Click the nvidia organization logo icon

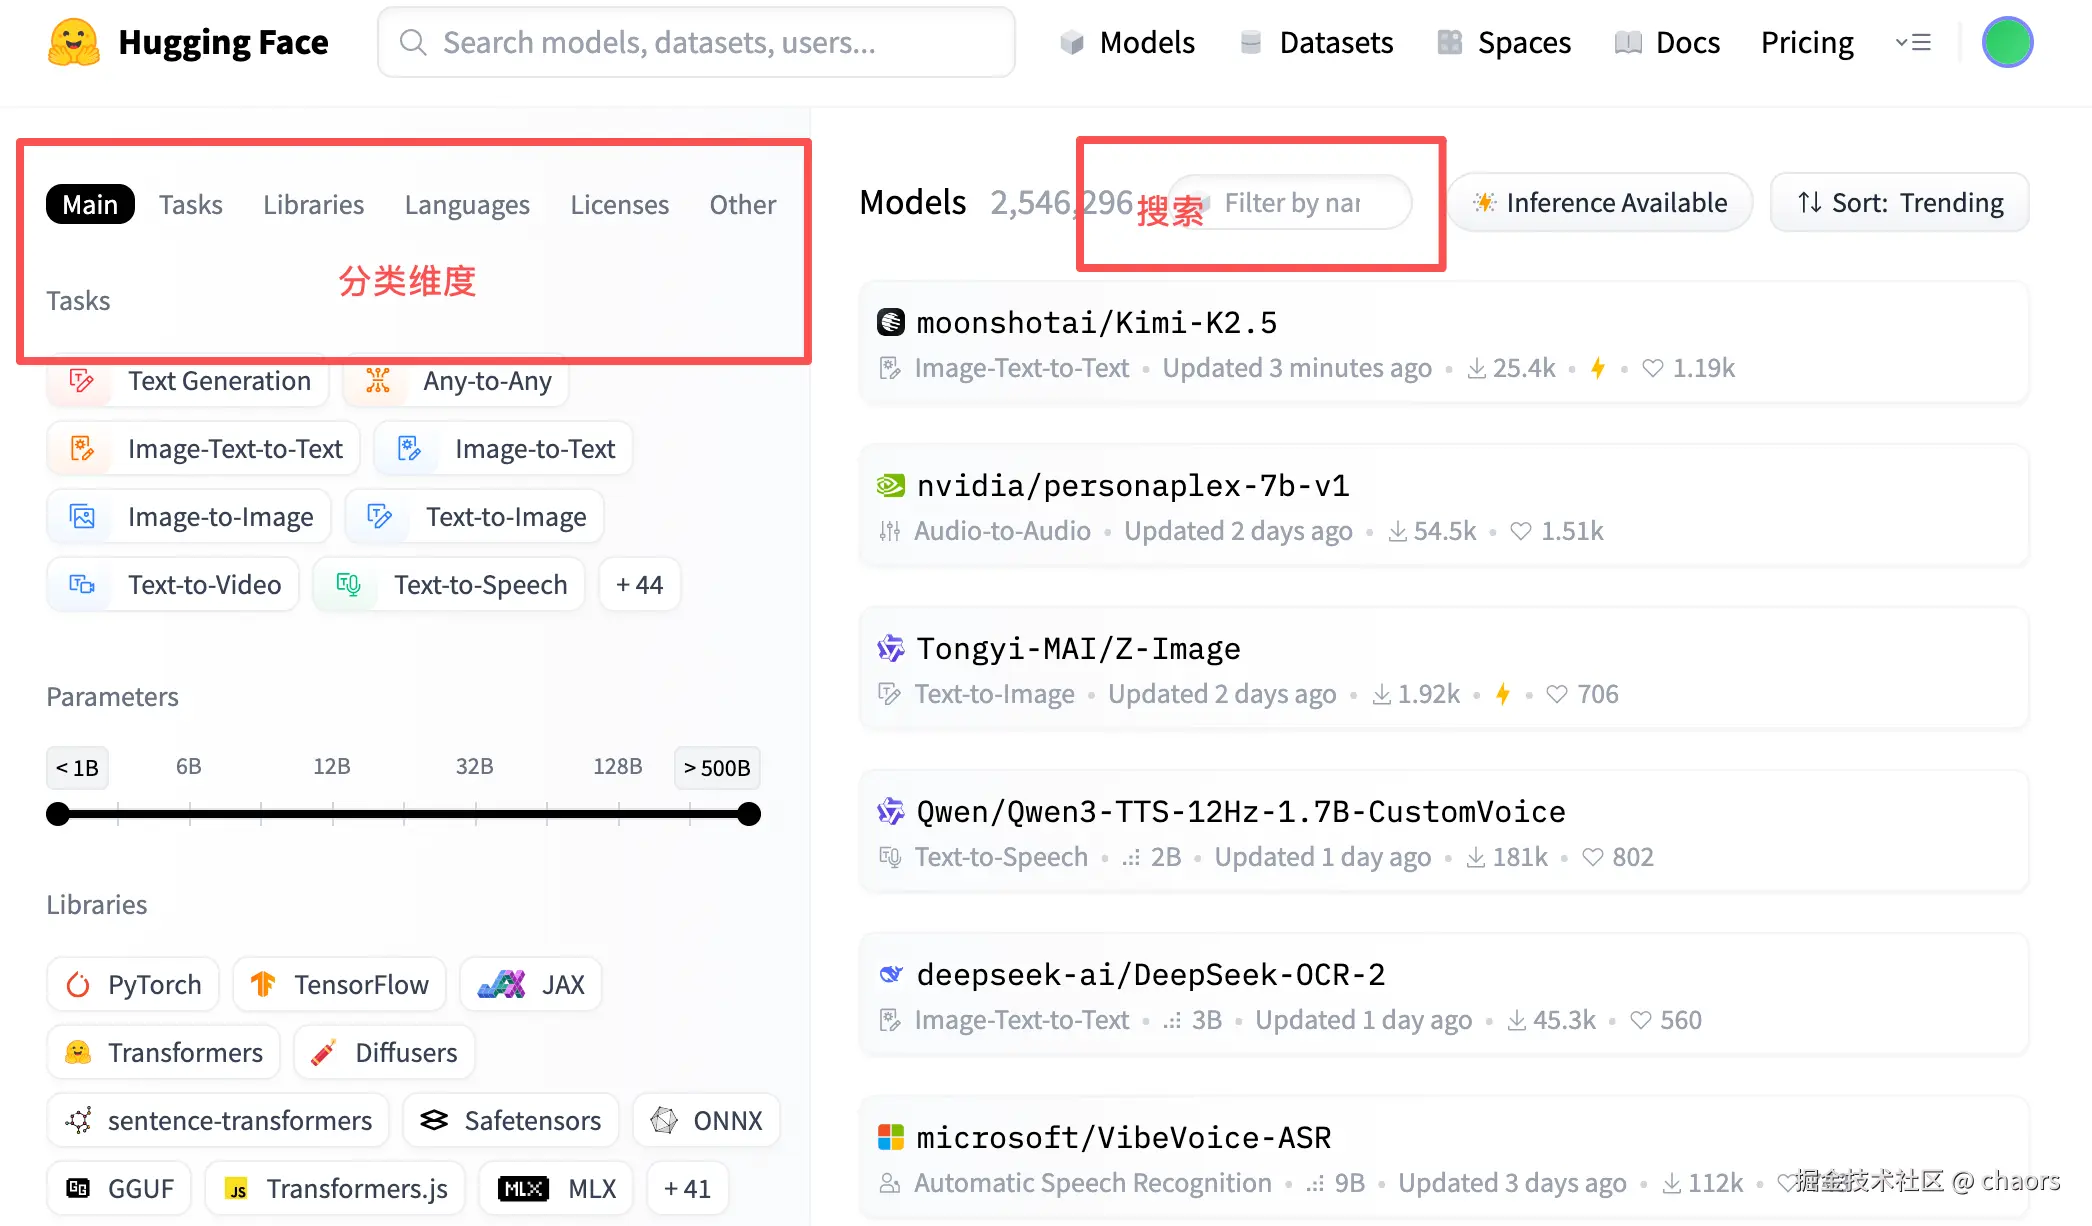pos(890,486)
